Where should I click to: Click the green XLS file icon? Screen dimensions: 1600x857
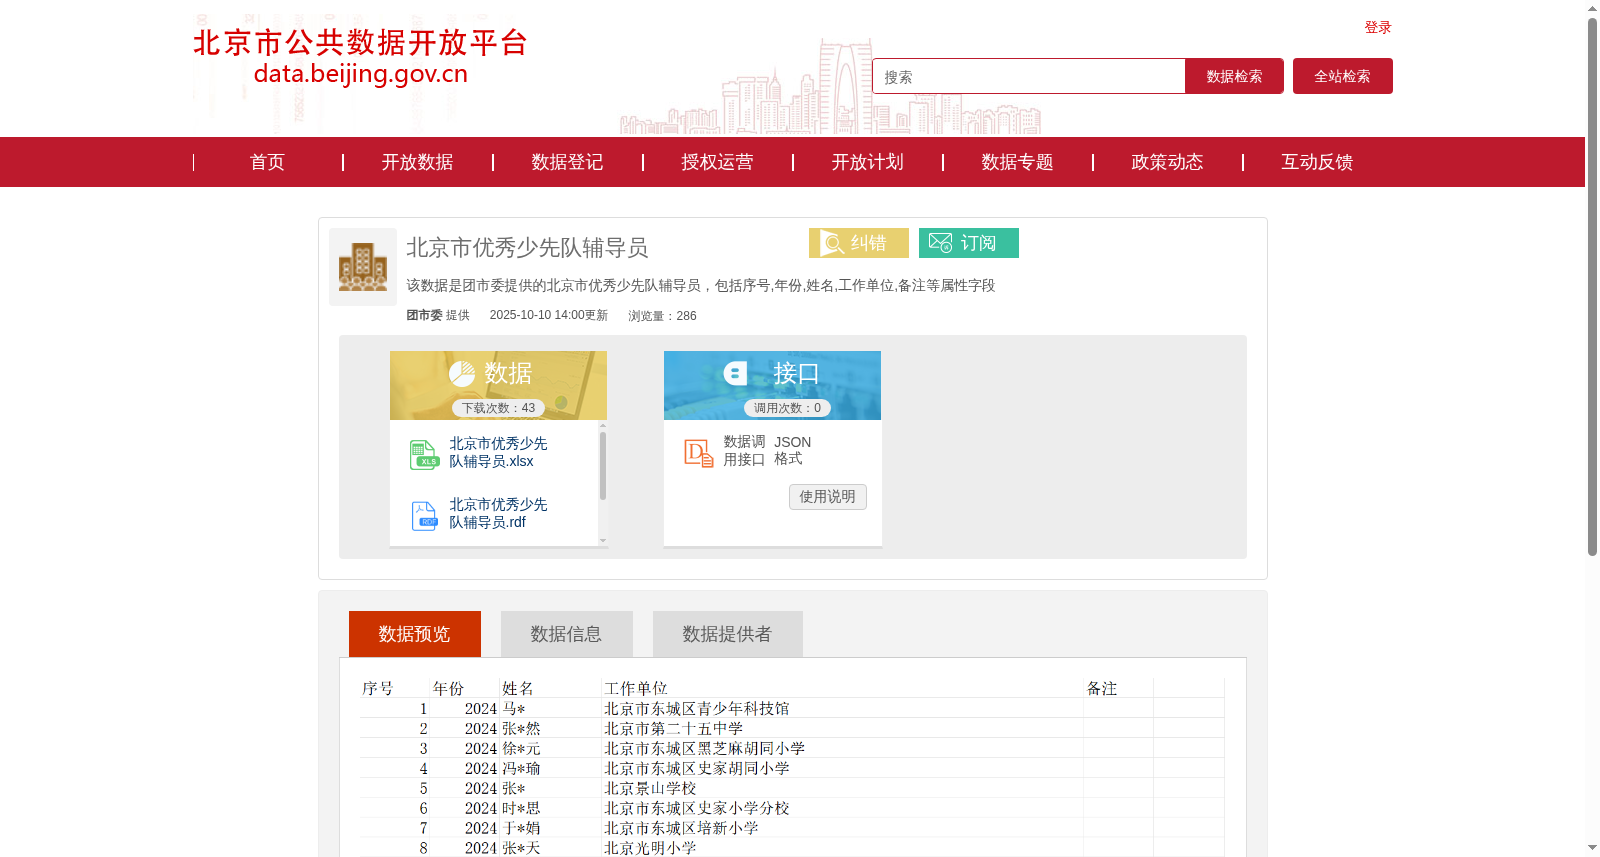point(424,454)
